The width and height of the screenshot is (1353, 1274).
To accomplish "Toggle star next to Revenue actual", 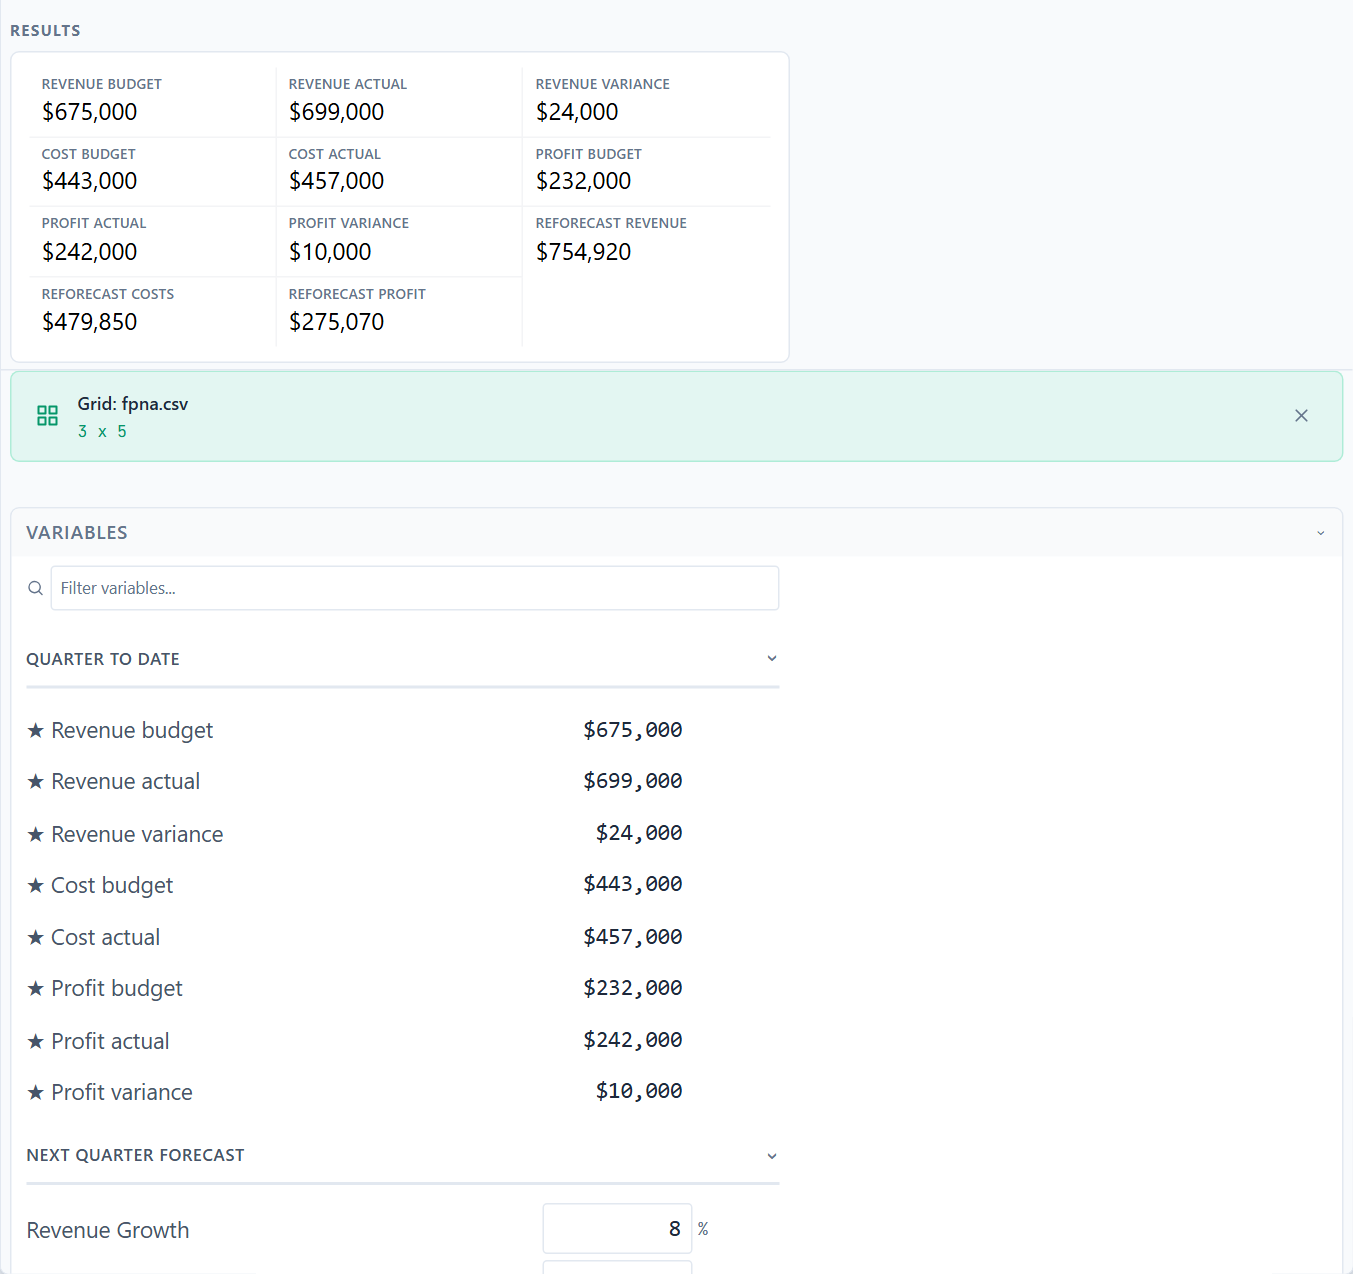I will [x=36, y=781].
